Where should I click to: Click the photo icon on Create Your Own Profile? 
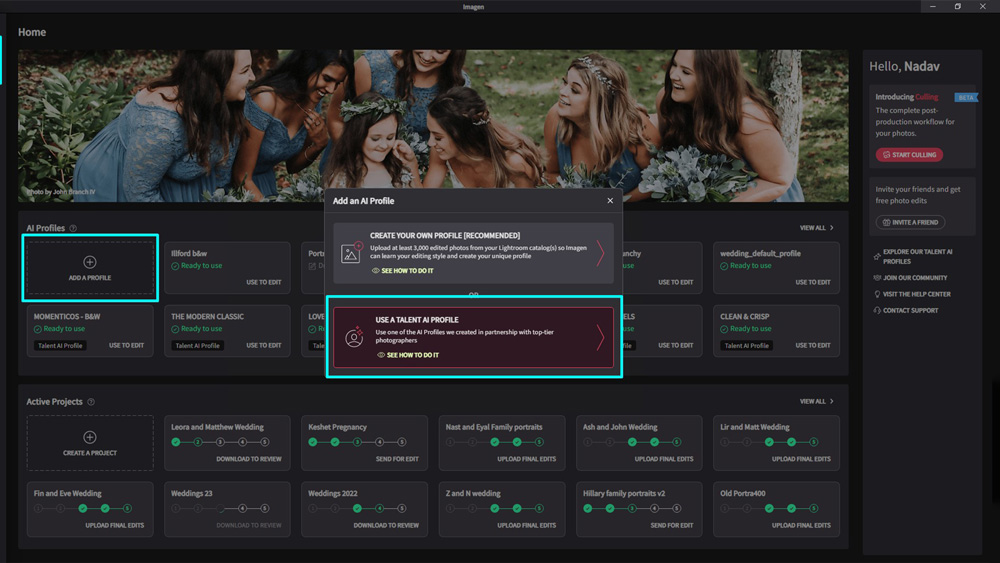coord(351,253)
